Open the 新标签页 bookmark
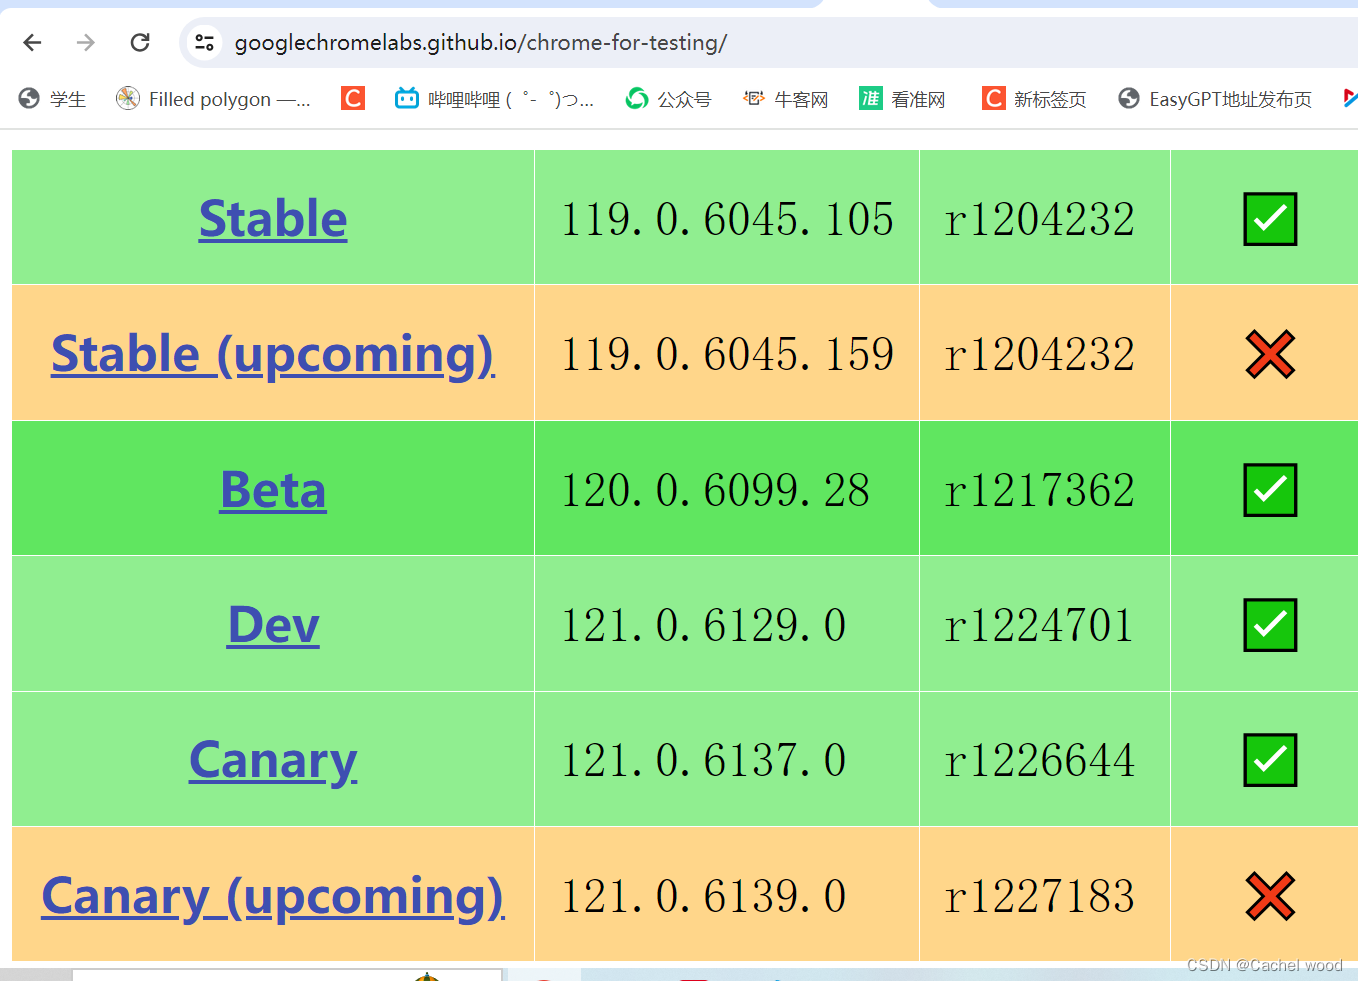The width and height of the screenshot is (1358, 981). click(x=1034, y=98)
